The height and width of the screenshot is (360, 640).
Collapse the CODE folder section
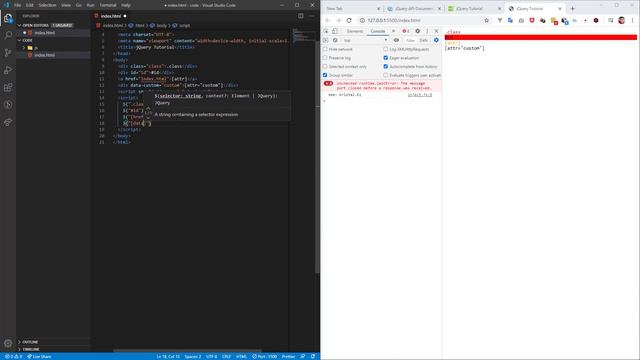tap(53, 40)
